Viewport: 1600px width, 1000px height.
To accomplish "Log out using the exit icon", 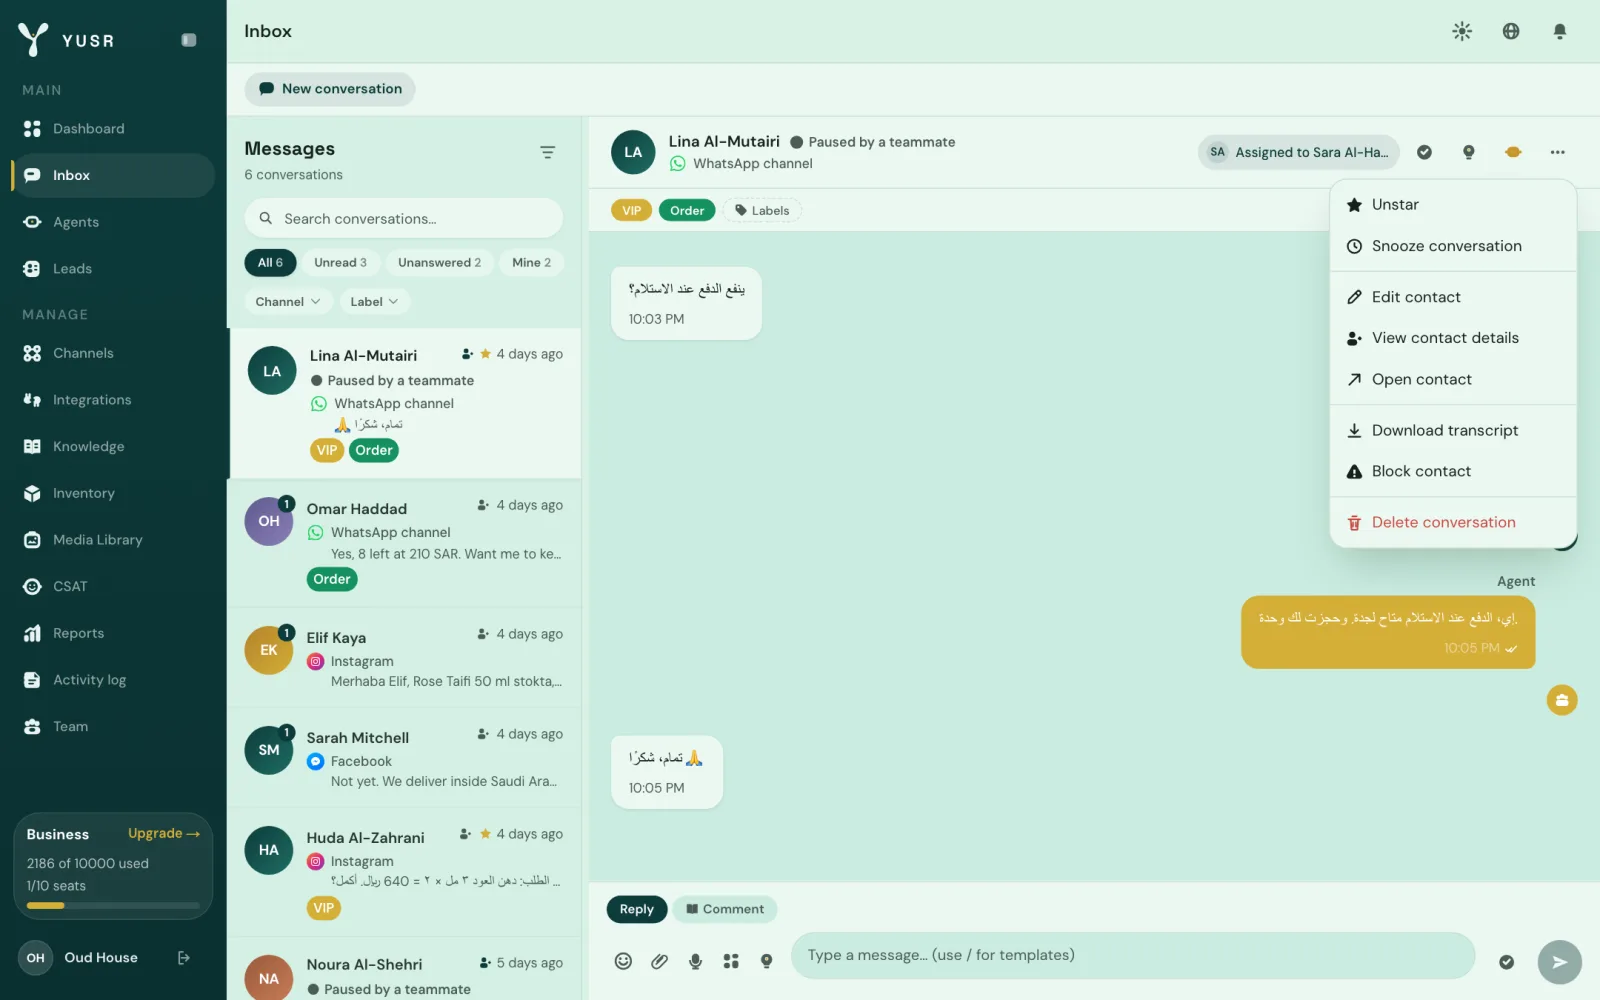I will click(183, 958).
